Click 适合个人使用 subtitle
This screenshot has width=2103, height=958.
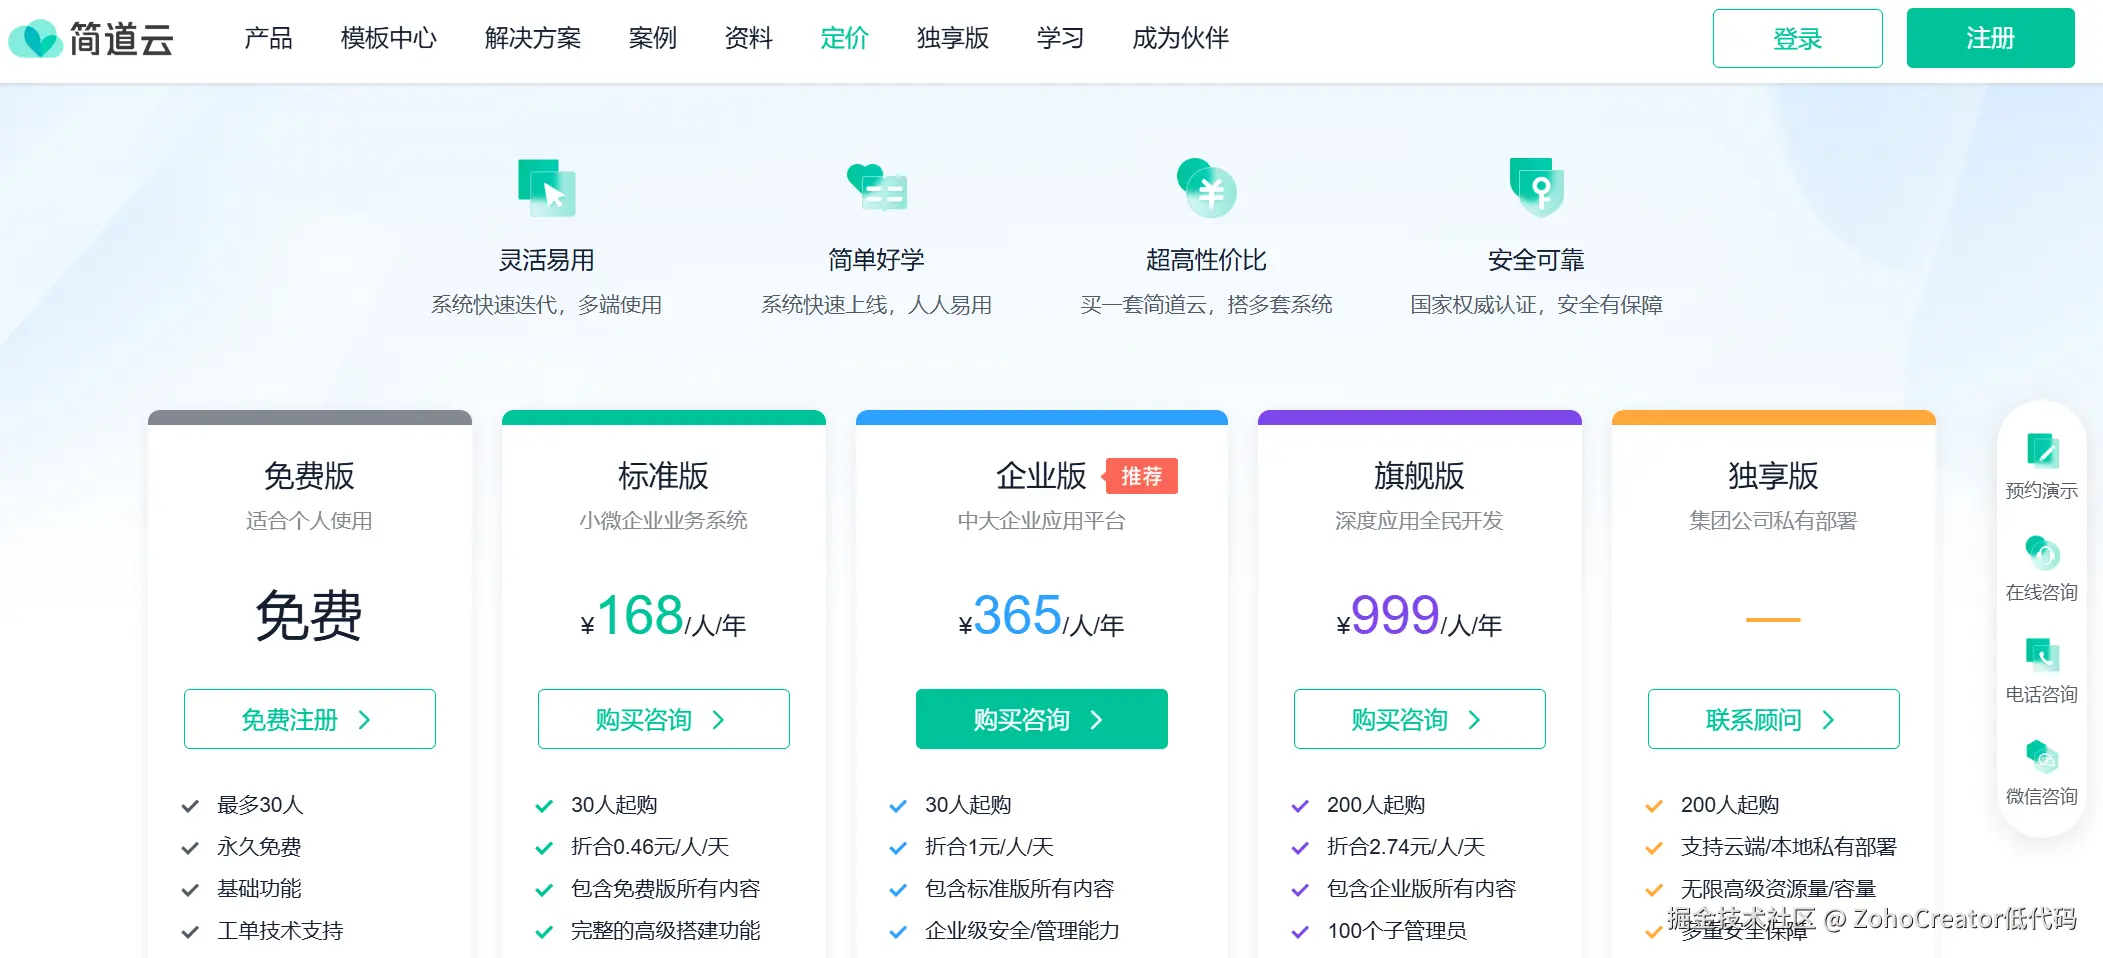tap(309, 521)
